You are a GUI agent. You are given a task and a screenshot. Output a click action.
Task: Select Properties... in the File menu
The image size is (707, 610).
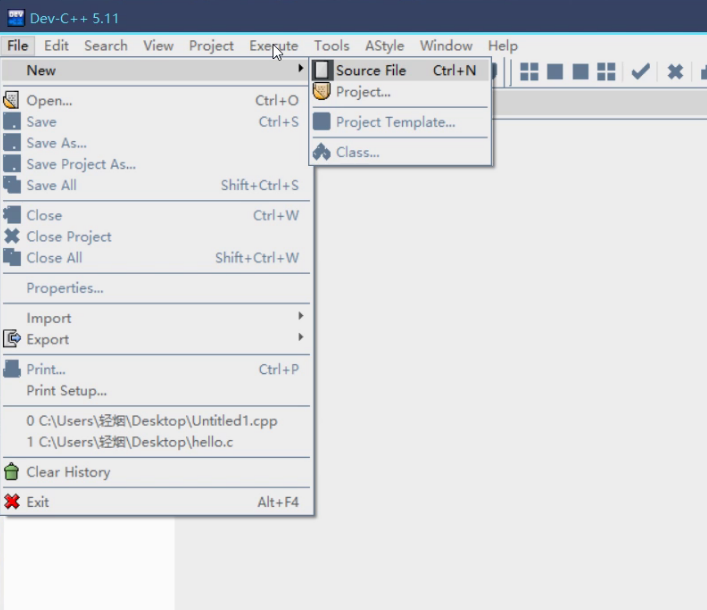click(x=65, y=288)
